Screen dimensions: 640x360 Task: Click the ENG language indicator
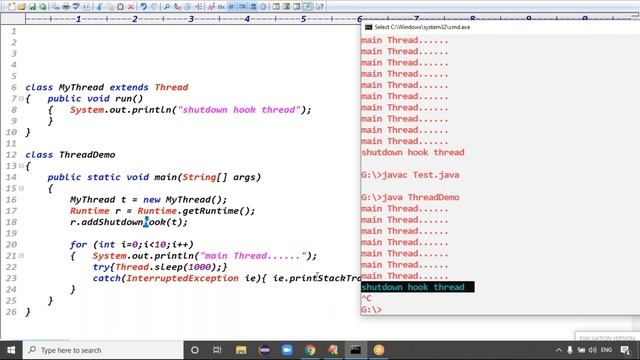click(607, 350)
